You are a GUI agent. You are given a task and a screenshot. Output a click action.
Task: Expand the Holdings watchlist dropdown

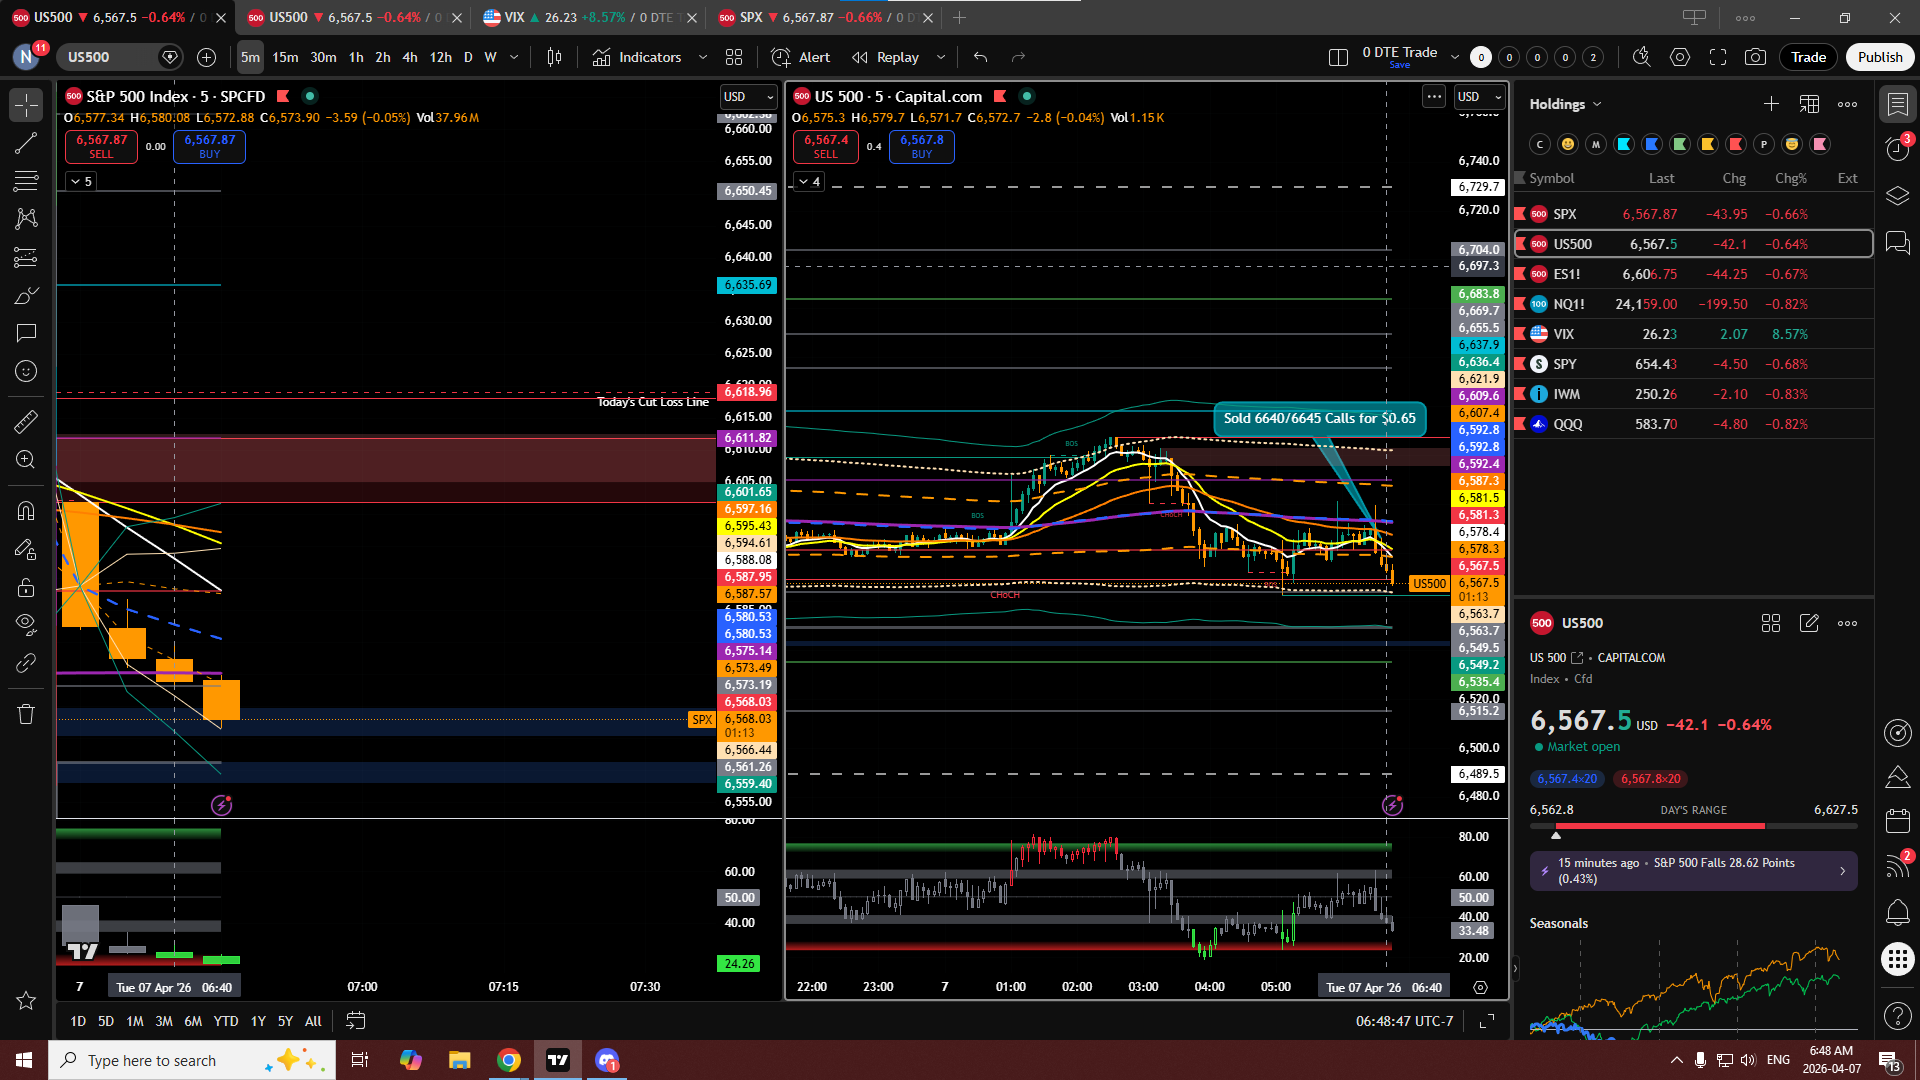[x=1597, y=104]
